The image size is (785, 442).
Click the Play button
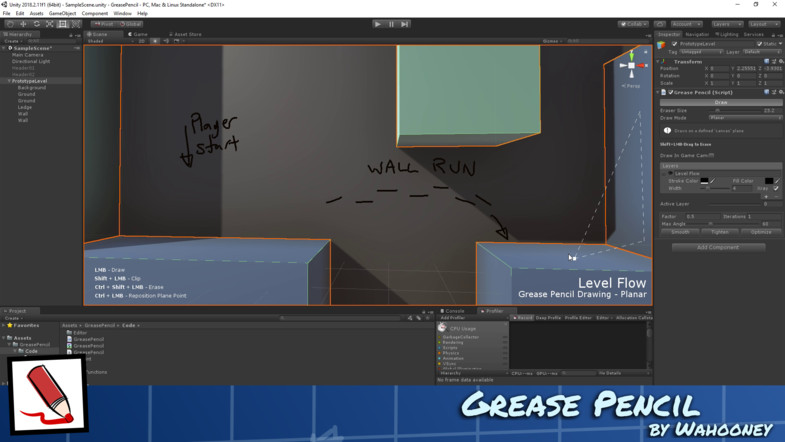point(378,24)
